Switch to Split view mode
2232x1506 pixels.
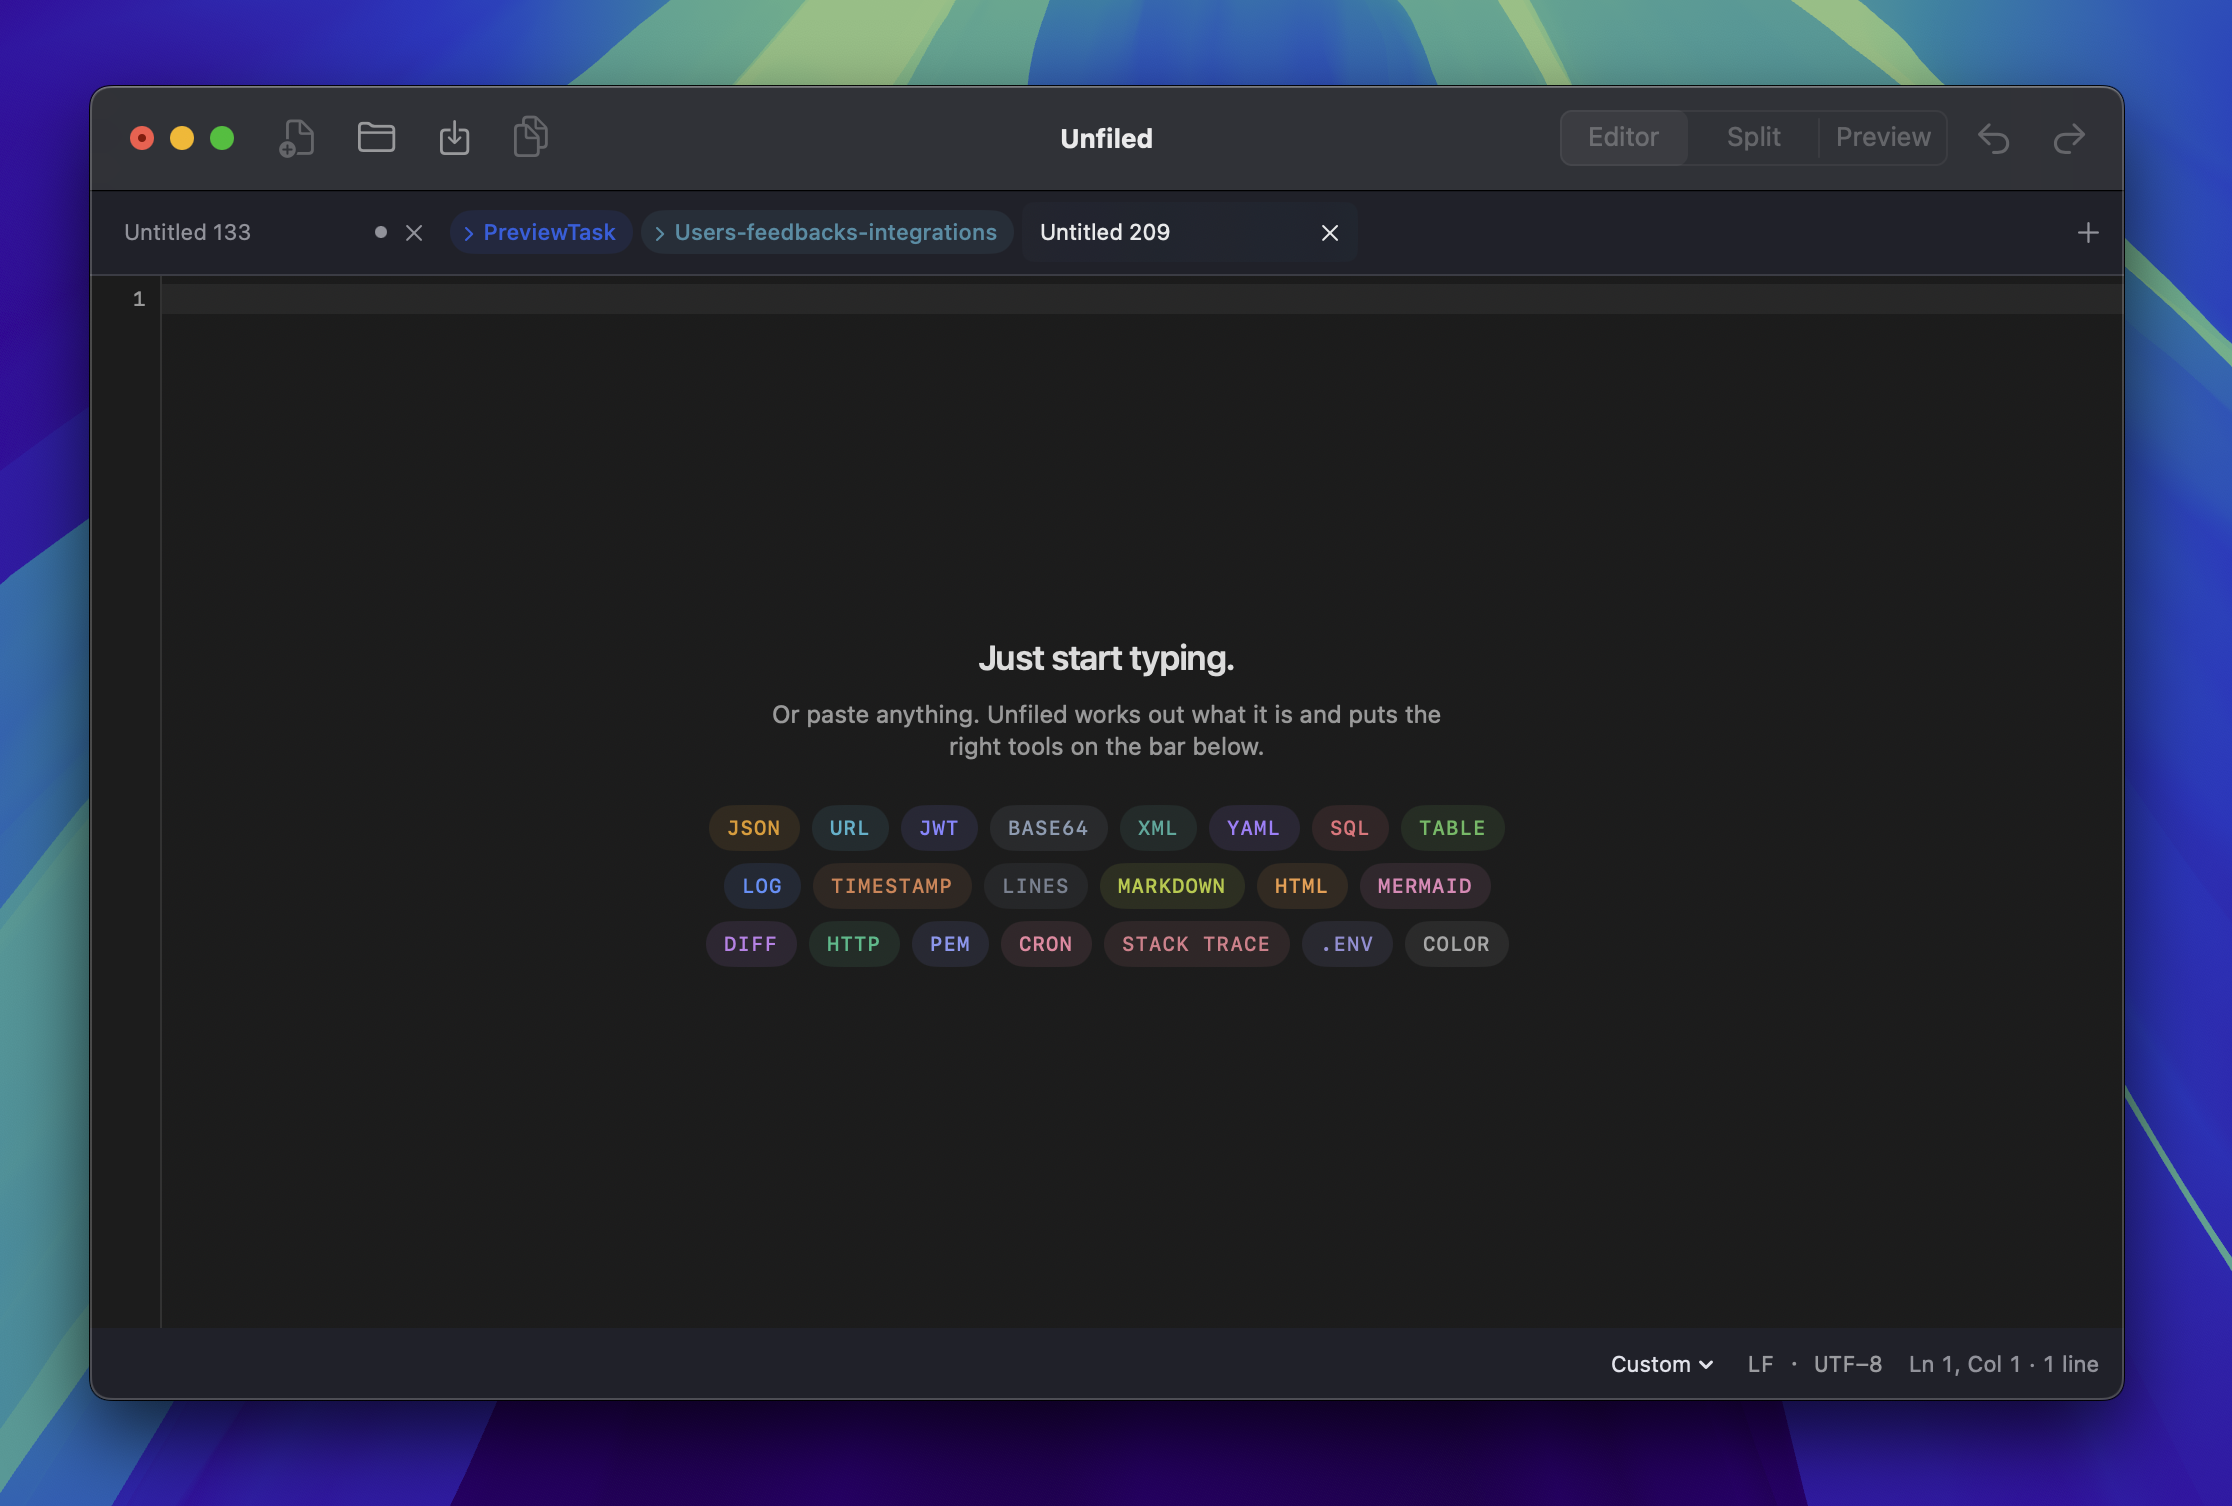[1753, 137]
